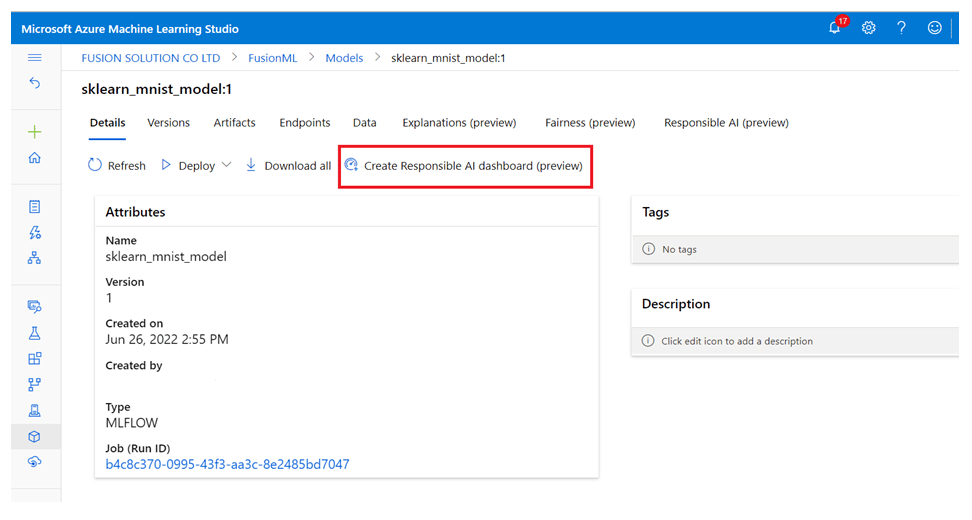The height and width of the screenshot is (520, 972).
Task: Click the Refresh button
Action: [117, 165]
